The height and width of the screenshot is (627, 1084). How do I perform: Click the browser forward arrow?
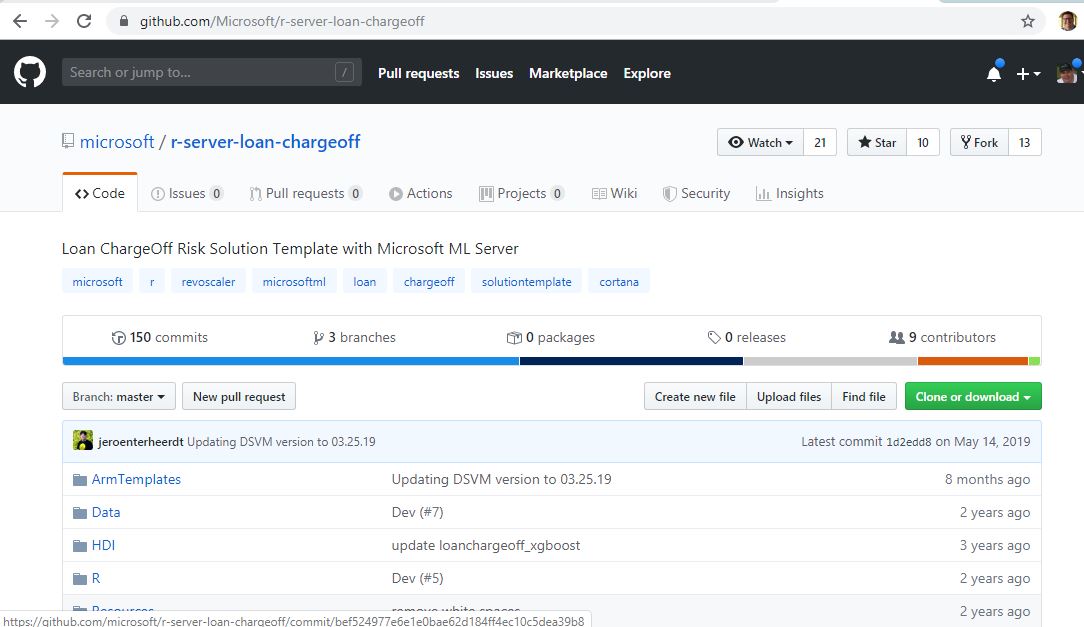coord(52,21)
